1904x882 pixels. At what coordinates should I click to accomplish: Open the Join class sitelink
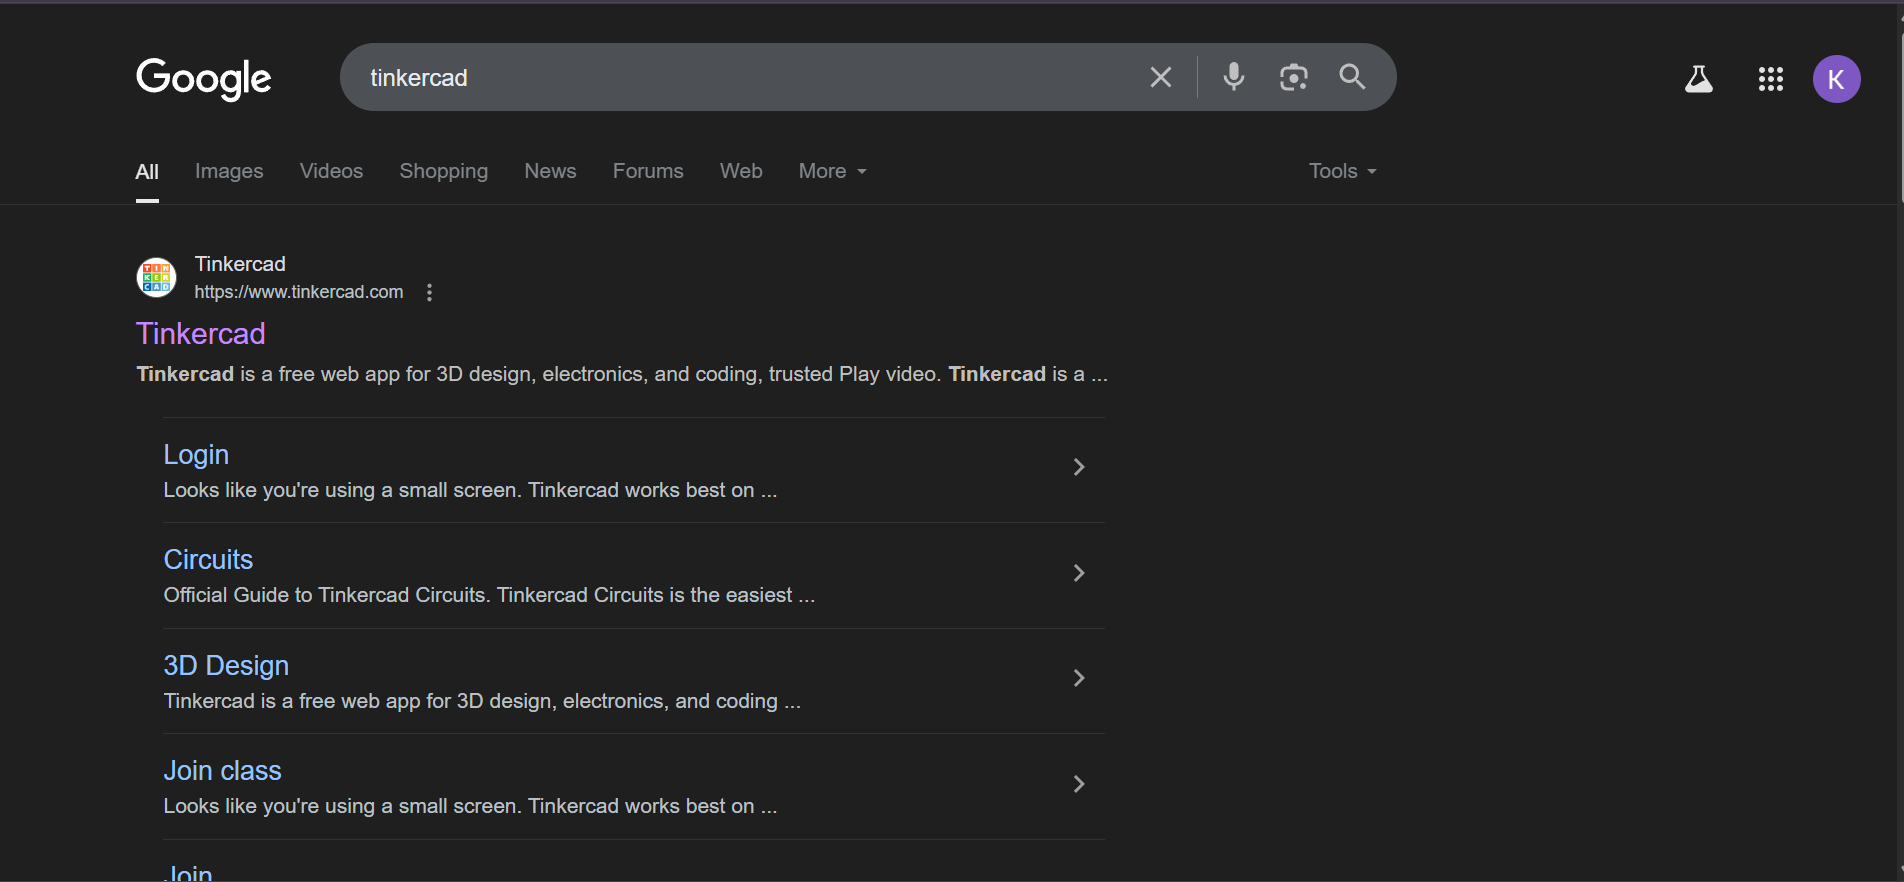pos(222,770)
